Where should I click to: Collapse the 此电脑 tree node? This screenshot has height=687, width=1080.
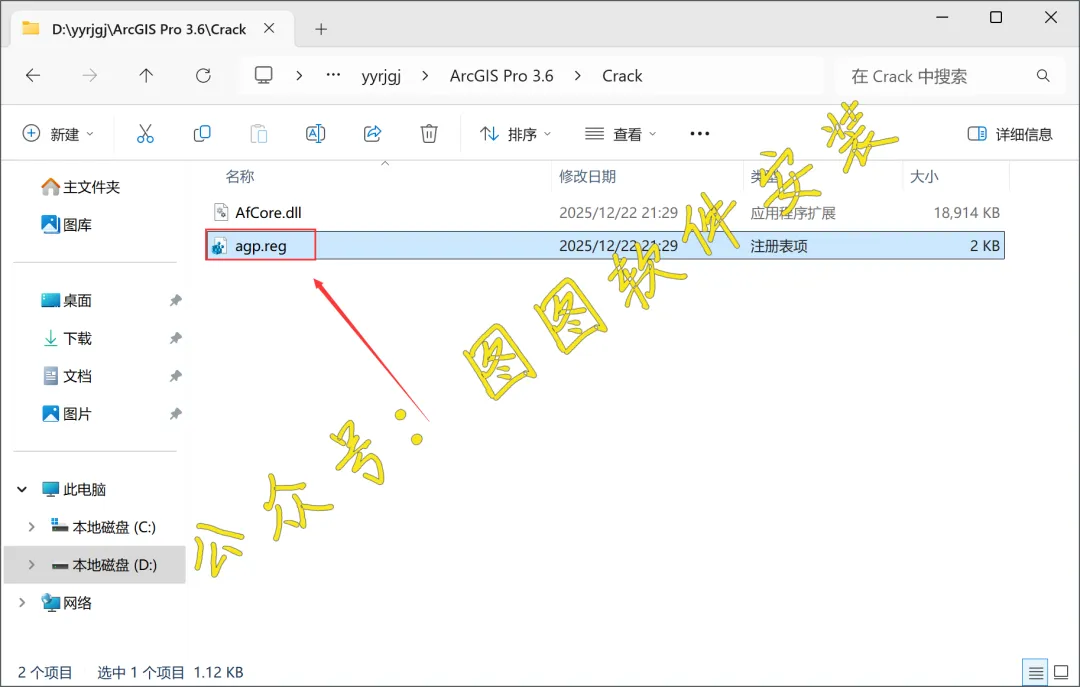tap(22, 489)
